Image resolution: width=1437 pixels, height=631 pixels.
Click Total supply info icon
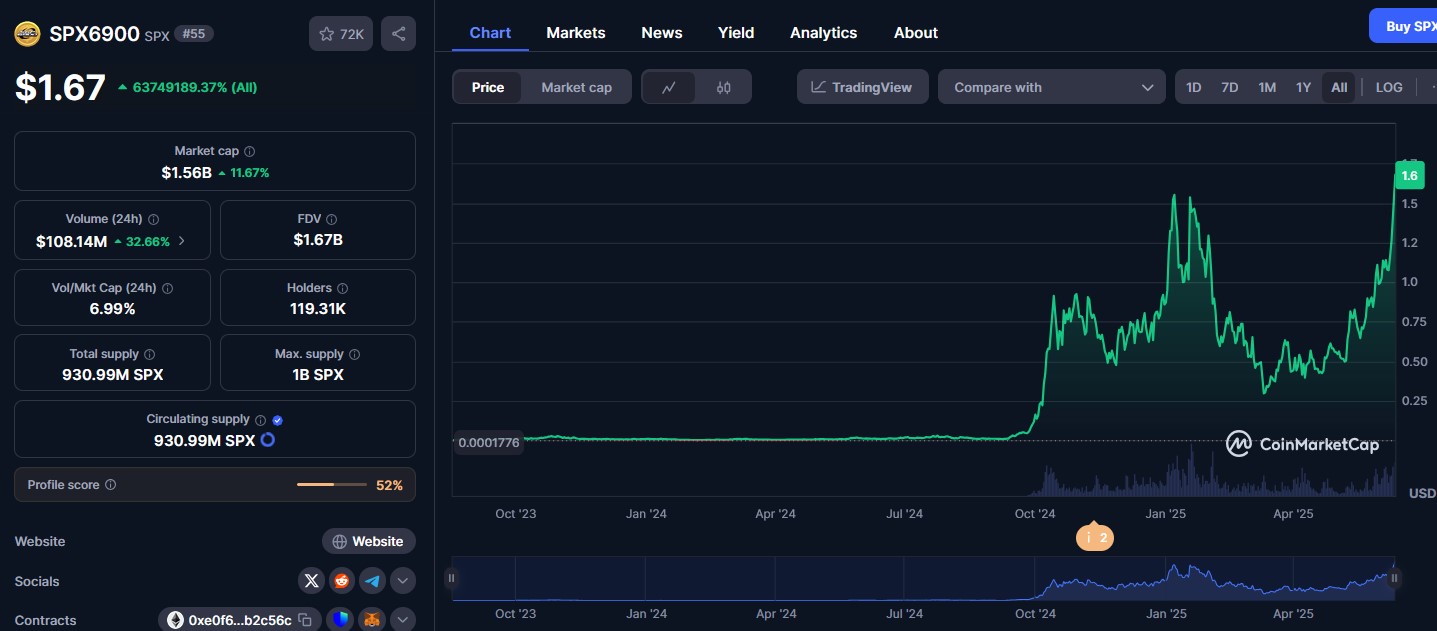click(150, 354)
